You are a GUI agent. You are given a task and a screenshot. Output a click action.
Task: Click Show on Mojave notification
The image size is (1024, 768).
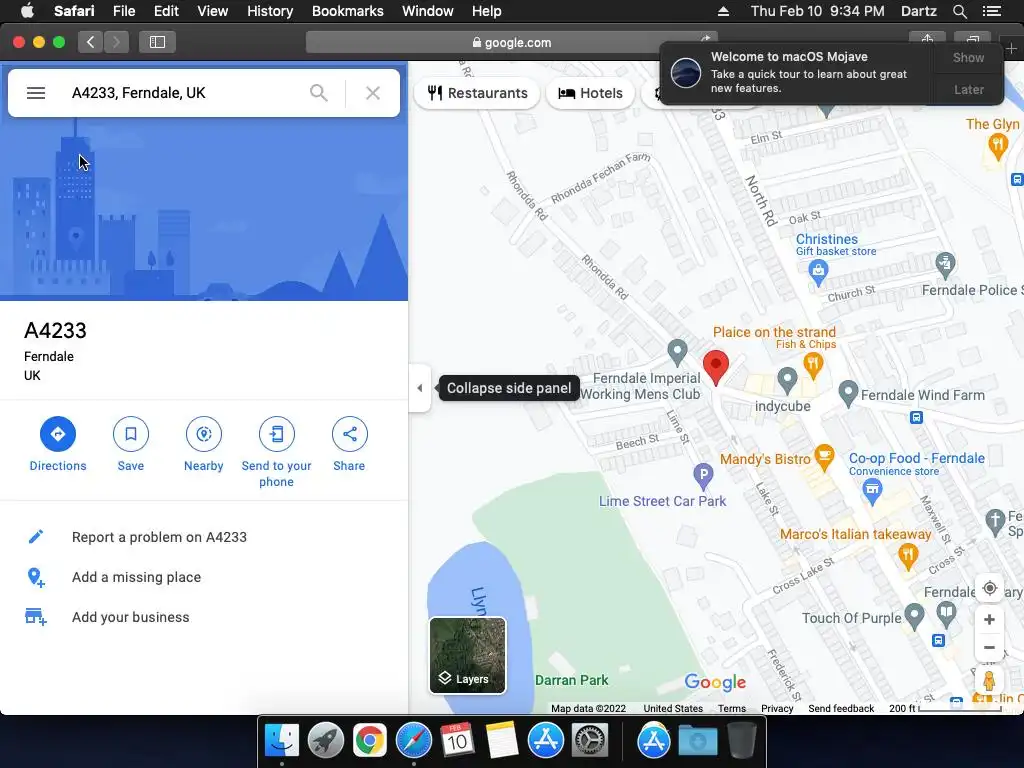[x=968, y=57]
